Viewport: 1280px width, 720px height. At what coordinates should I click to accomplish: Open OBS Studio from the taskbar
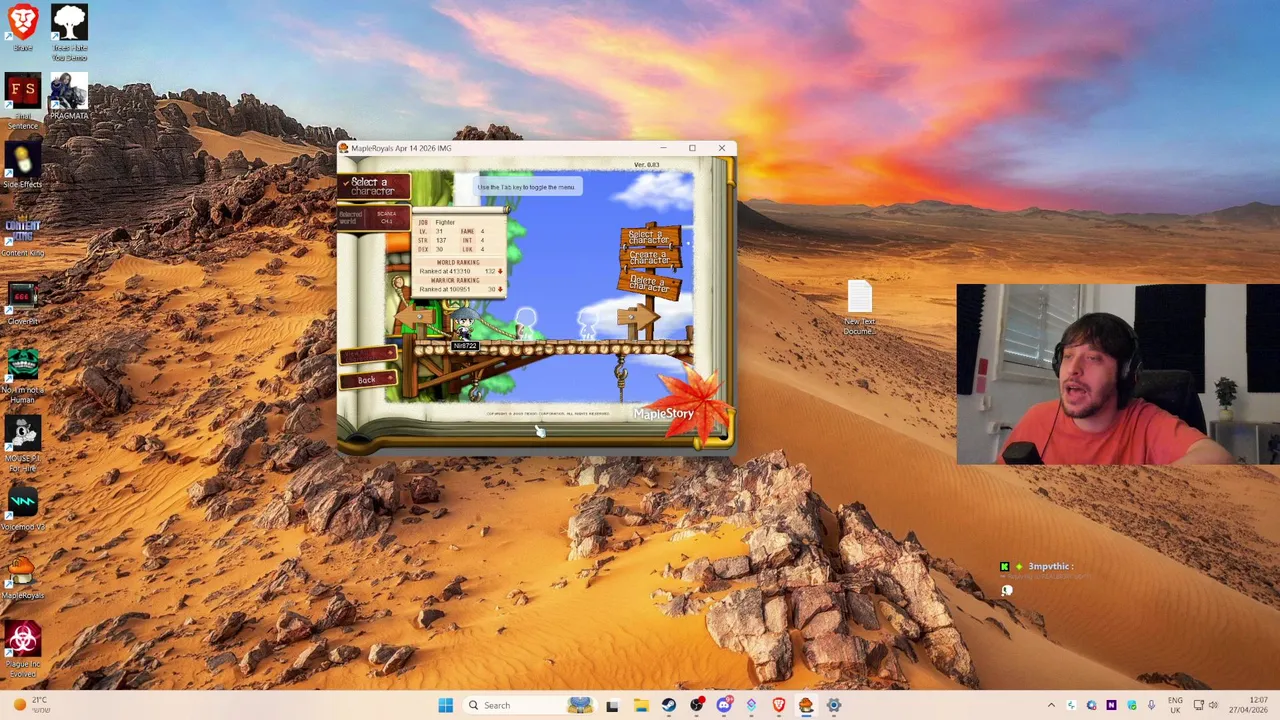click(x=696, y=705)
